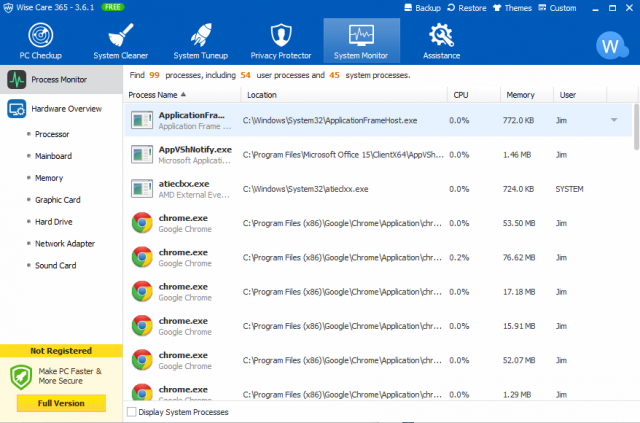Sort by the Location column header

click(x=344, y=95)
